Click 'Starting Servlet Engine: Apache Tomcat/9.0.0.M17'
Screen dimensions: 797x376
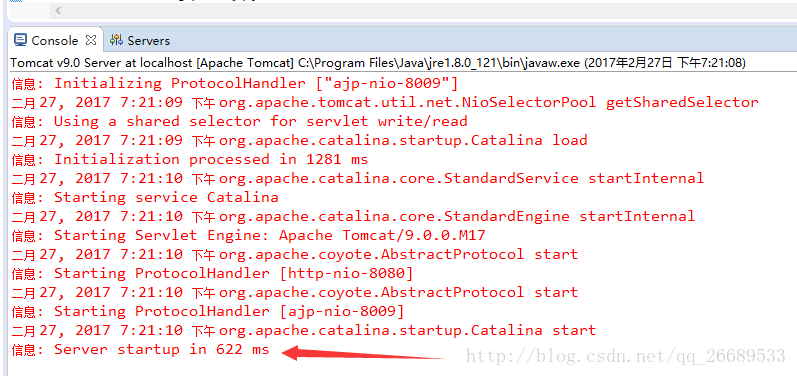249,235
